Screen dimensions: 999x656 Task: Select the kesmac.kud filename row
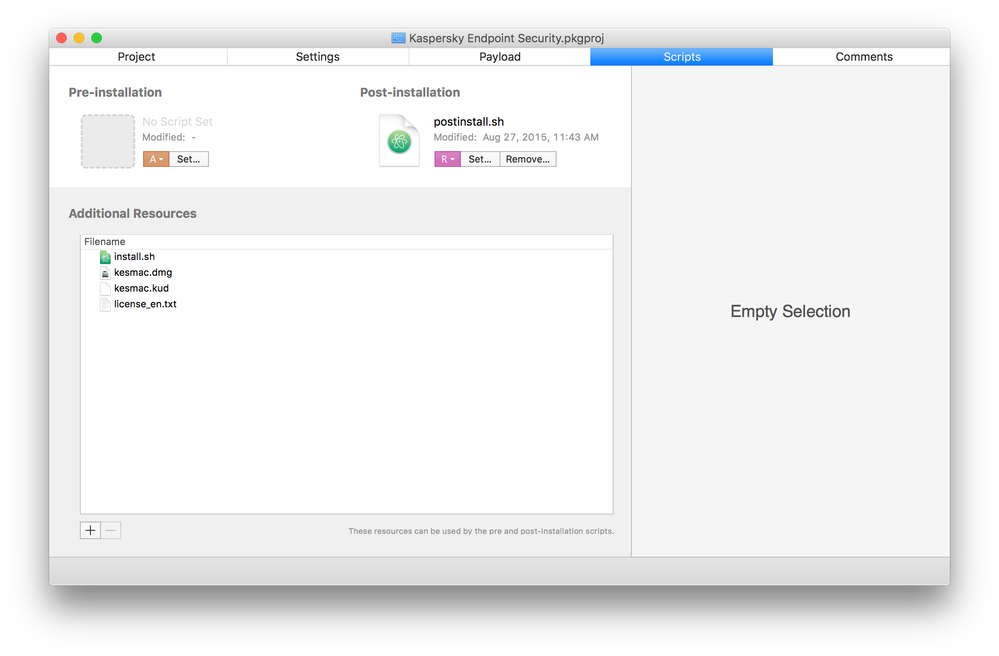tap(347, 289)
